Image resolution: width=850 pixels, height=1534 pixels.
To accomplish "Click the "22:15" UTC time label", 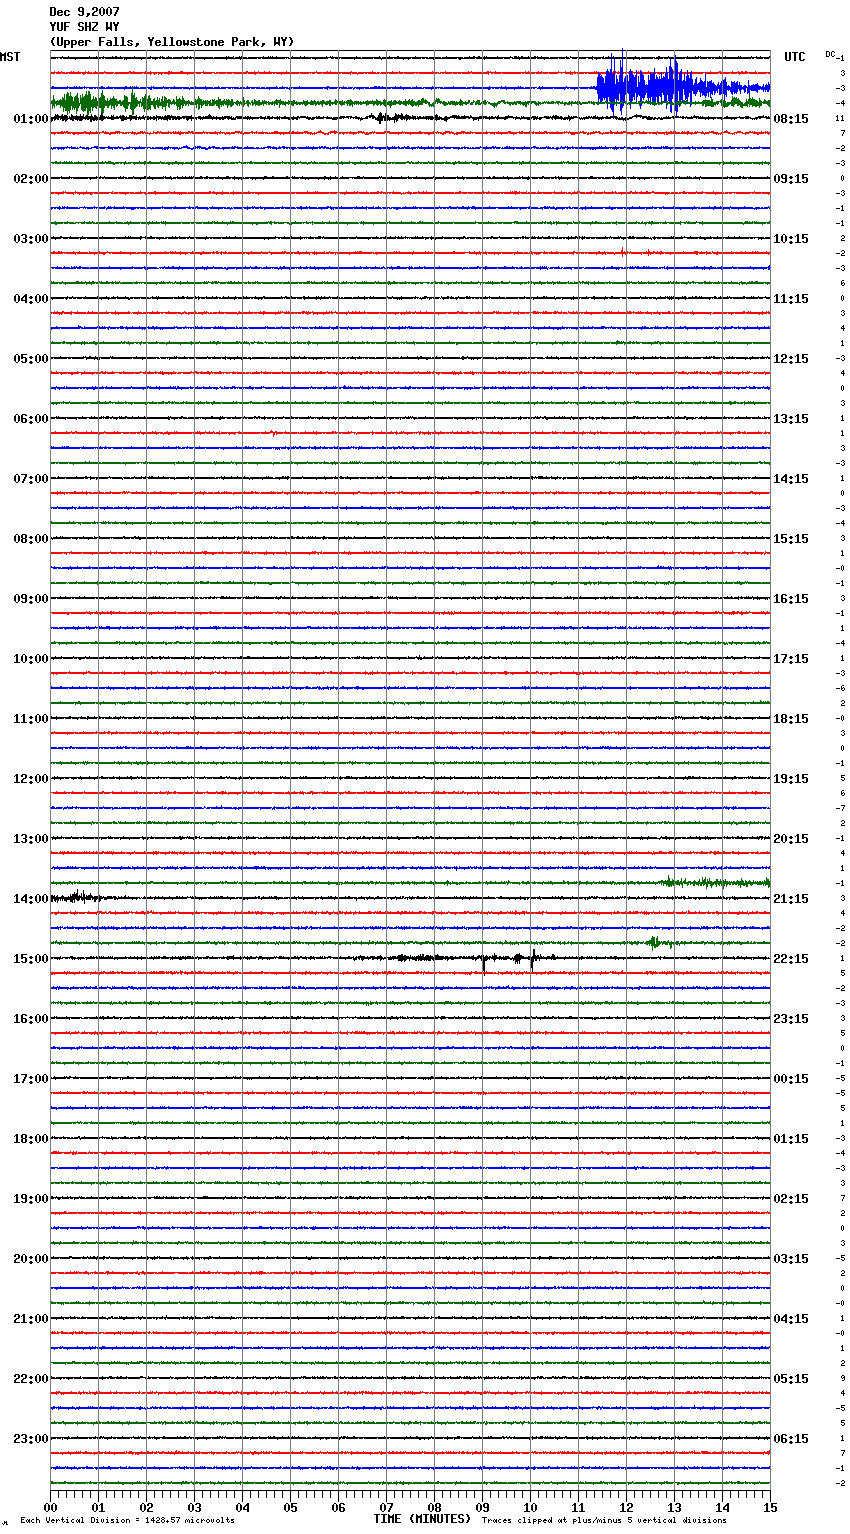I will (791, 959).
